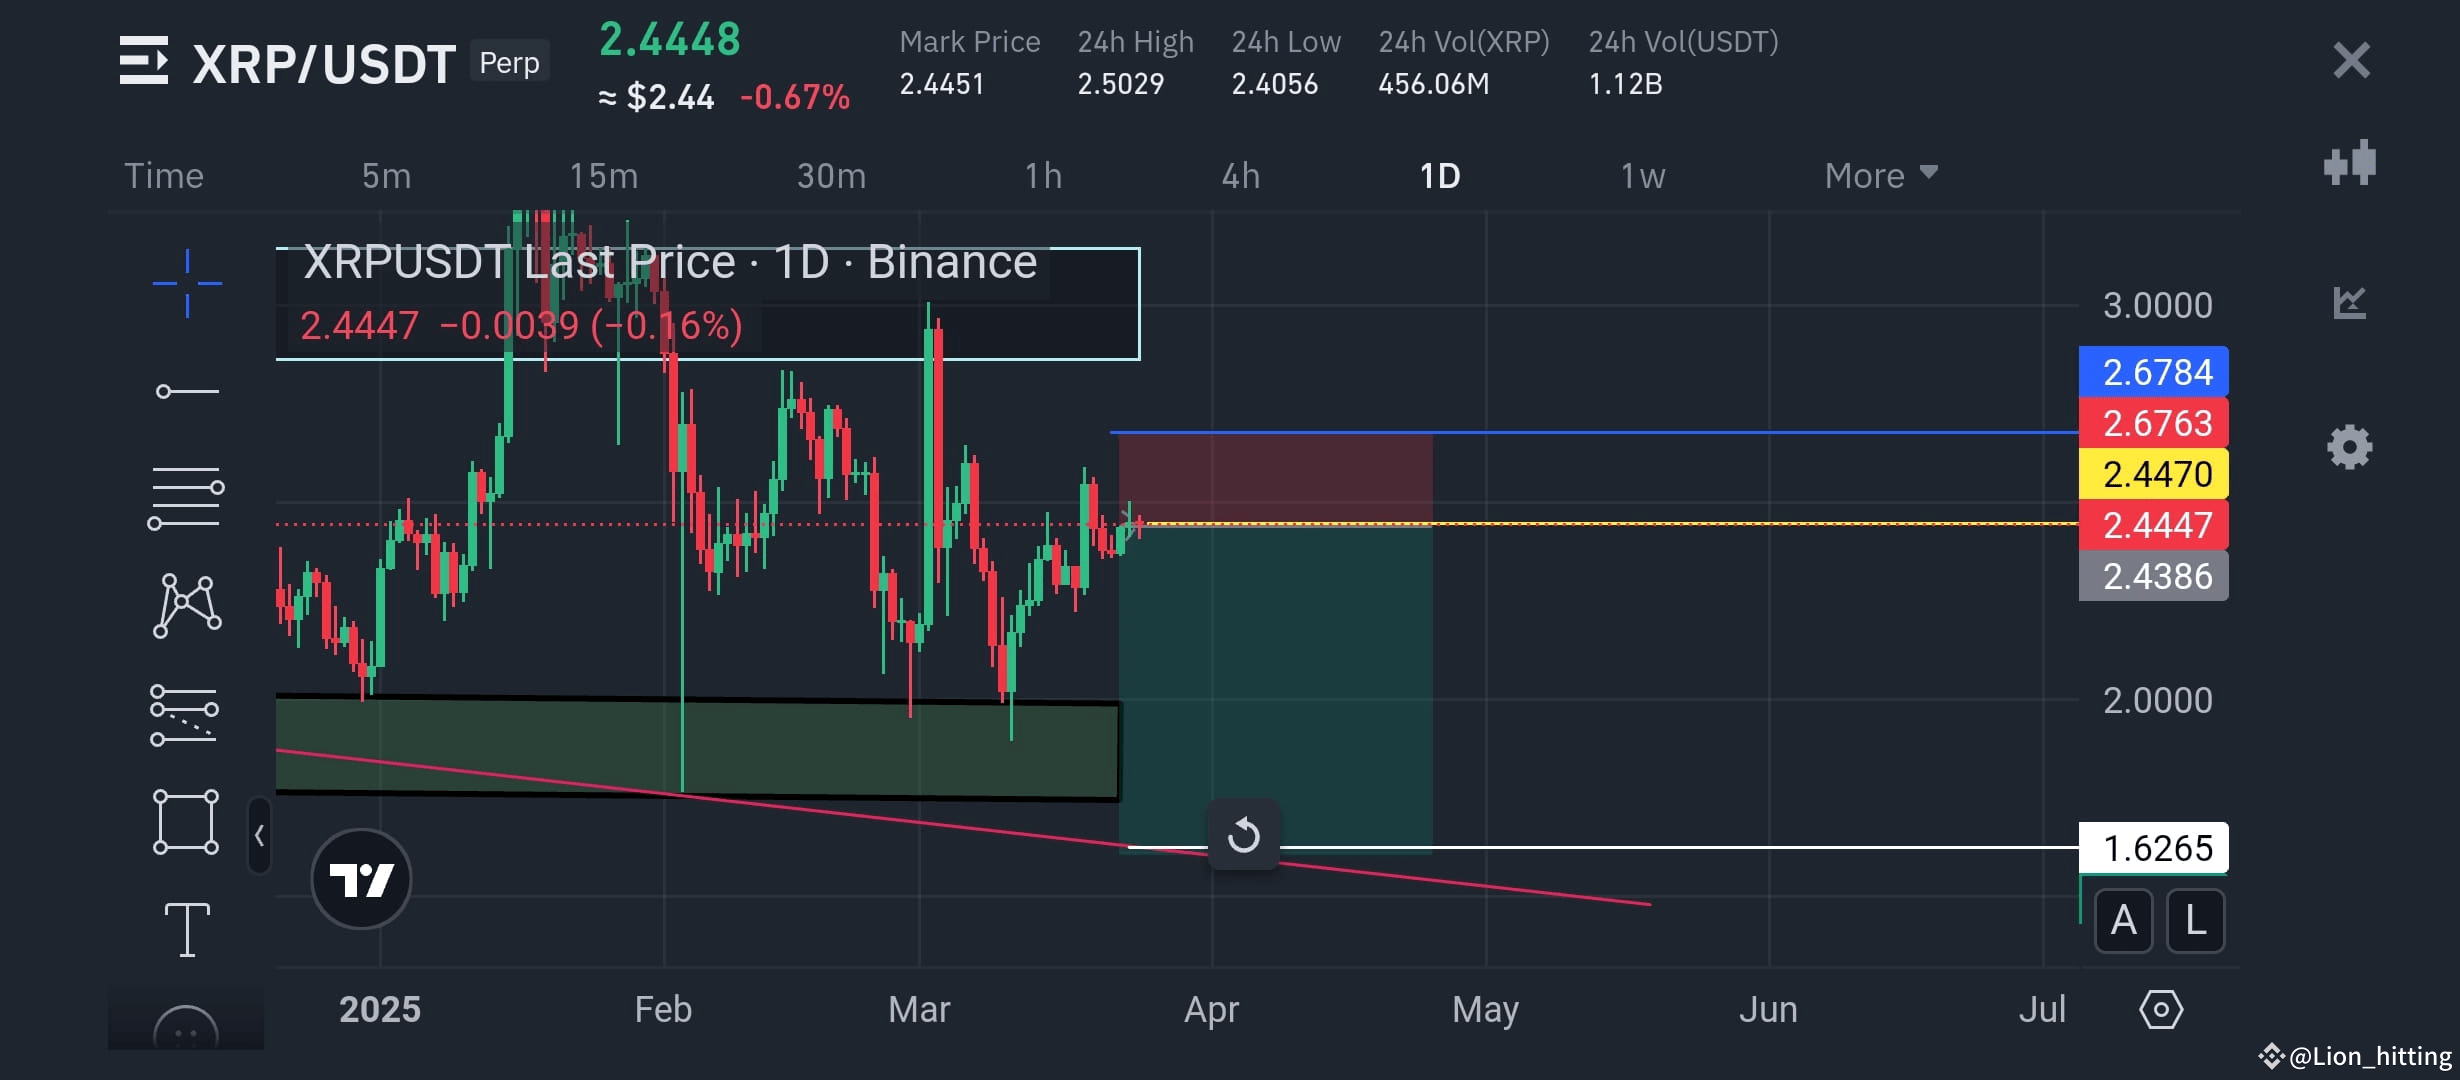2460x1080 pixels.
Task: Choose the rectangle shape tool
Action: pyautogui.click(x=186, y=822)
